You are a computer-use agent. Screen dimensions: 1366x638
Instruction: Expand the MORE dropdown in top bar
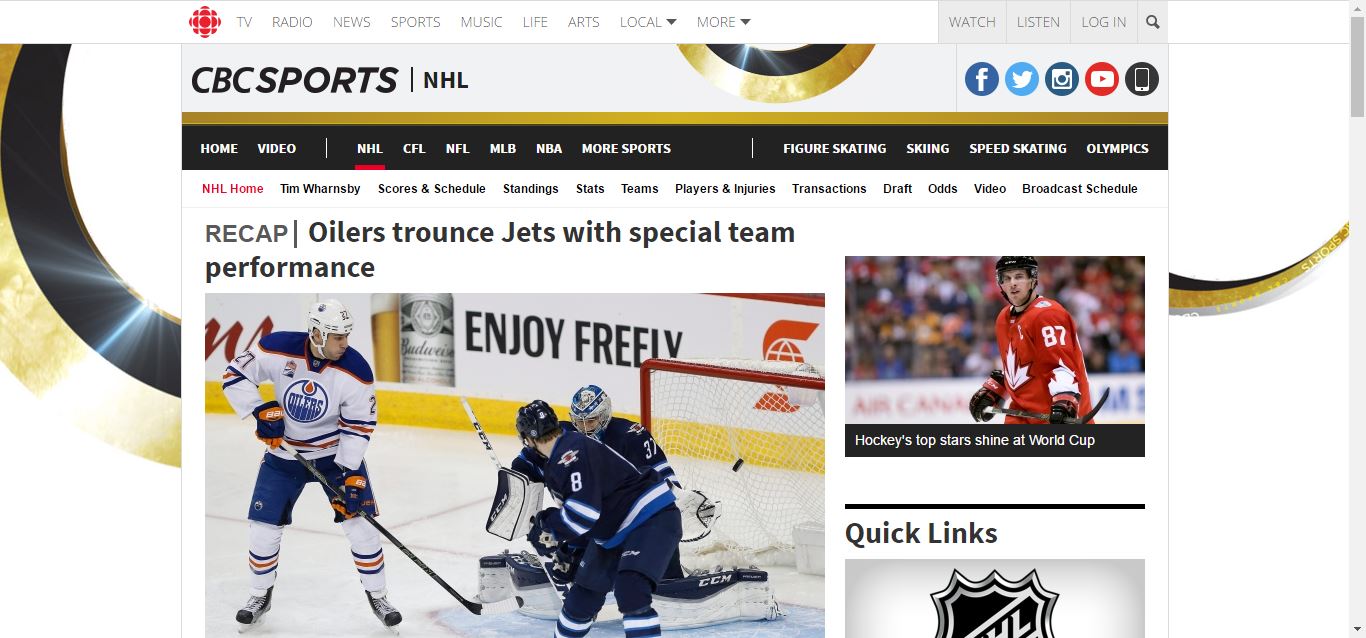724,22
